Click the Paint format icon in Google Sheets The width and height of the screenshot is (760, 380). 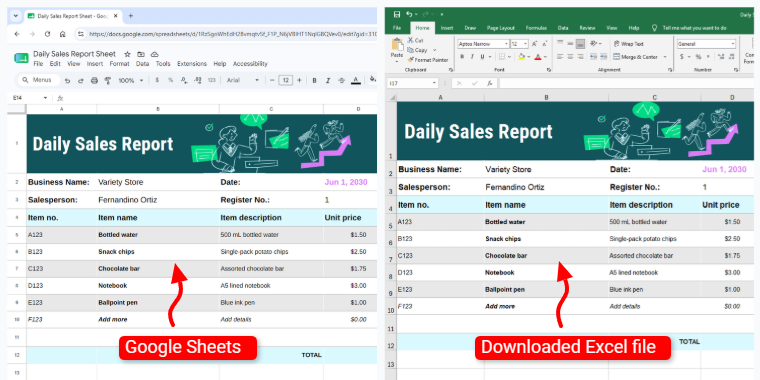point(108,80)
